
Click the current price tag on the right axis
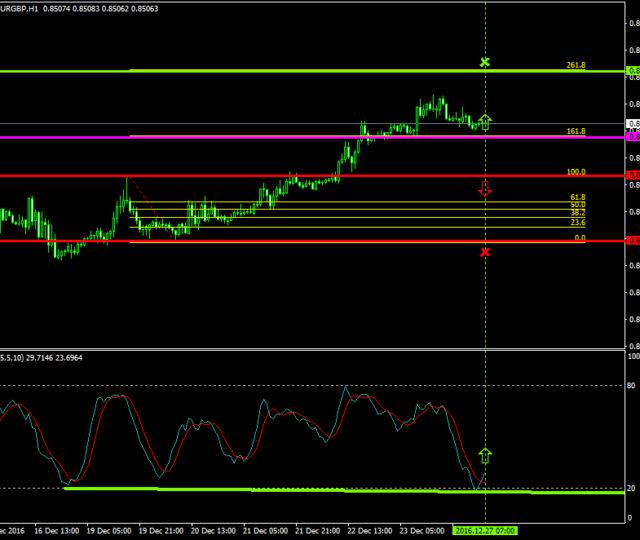coord(632,124)
